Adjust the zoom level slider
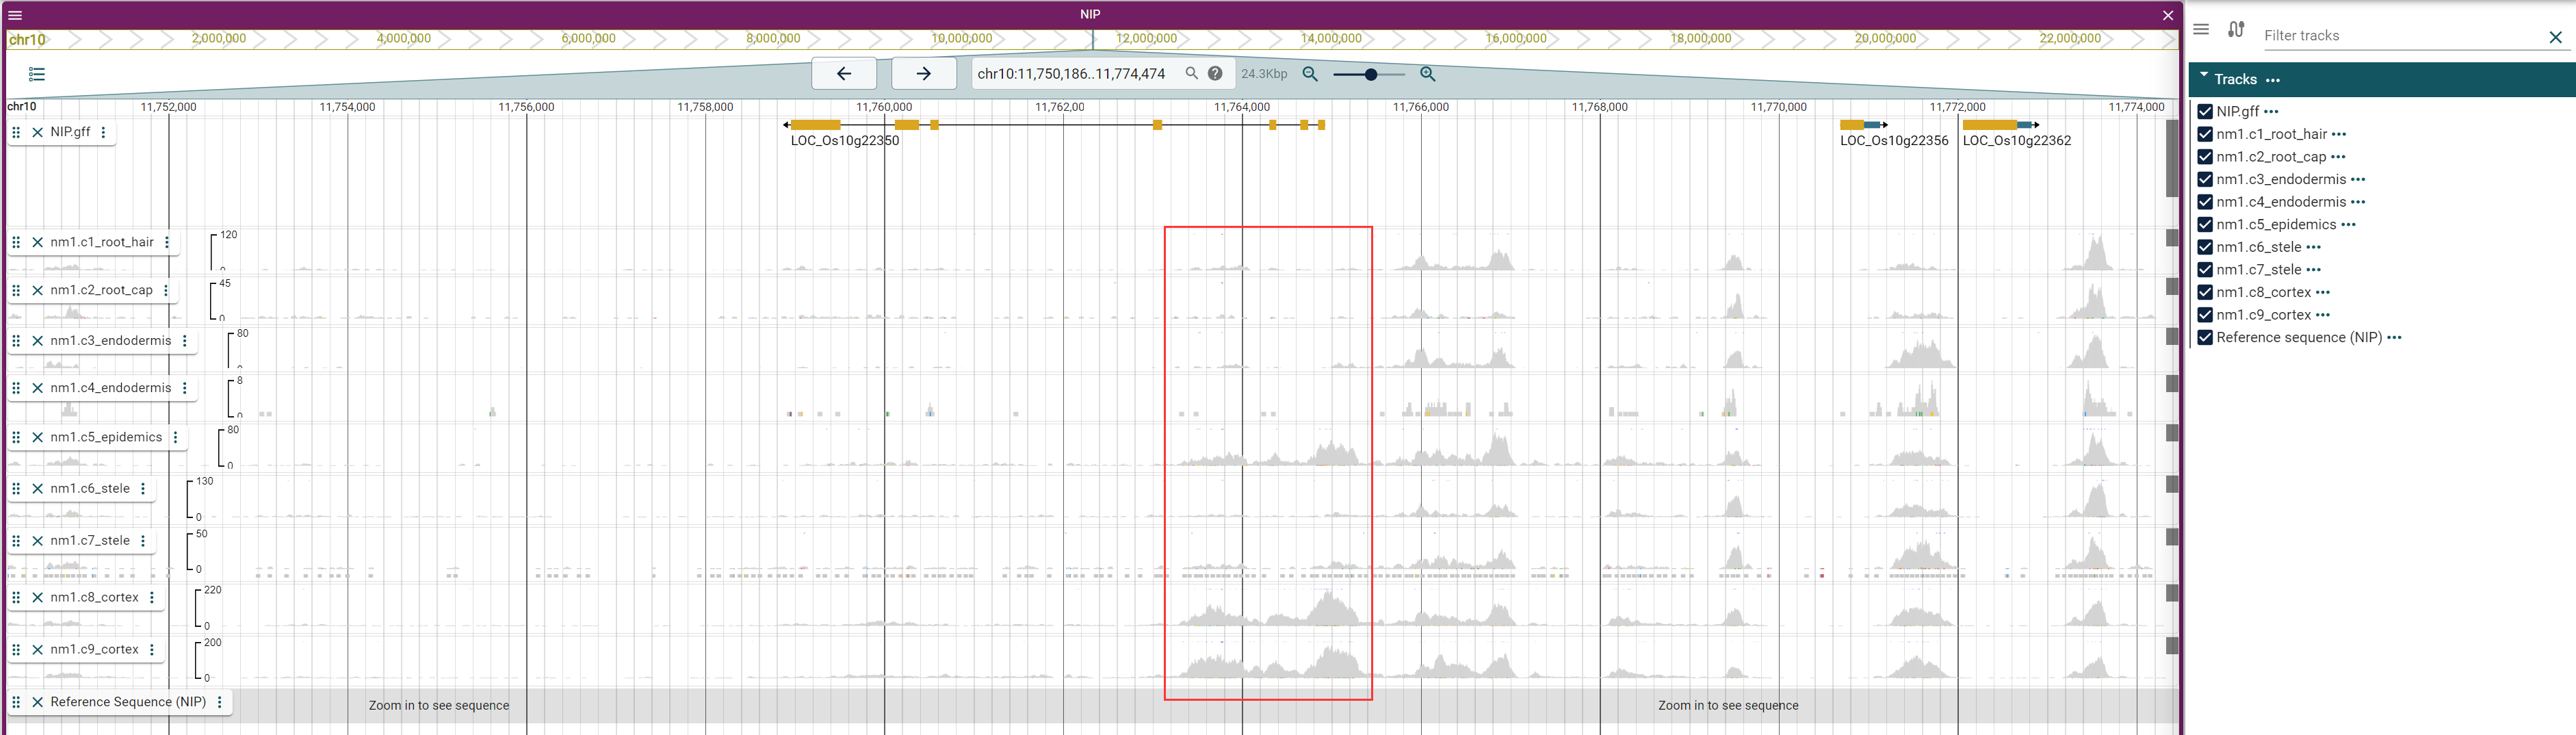Viewport: 2576px width, 735px height. [1370, 74]
